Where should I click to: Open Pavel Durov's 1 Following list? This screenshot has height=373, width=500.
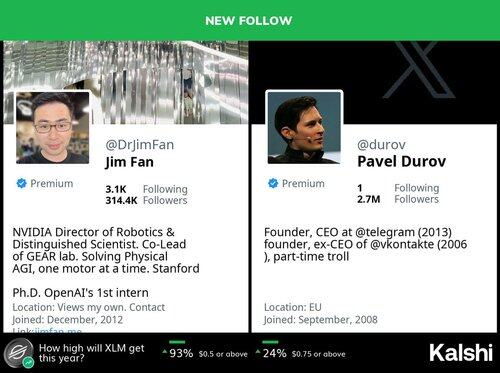point(398,188)
